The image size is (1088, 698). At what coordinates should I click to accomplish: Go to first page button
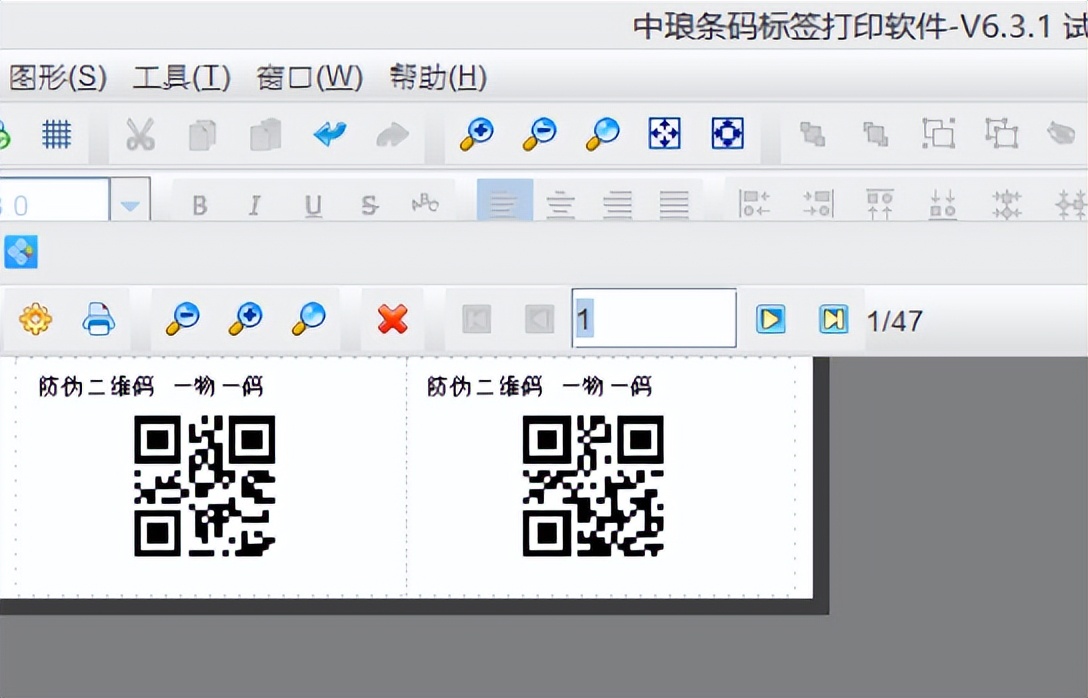click(x=477, y=319)
